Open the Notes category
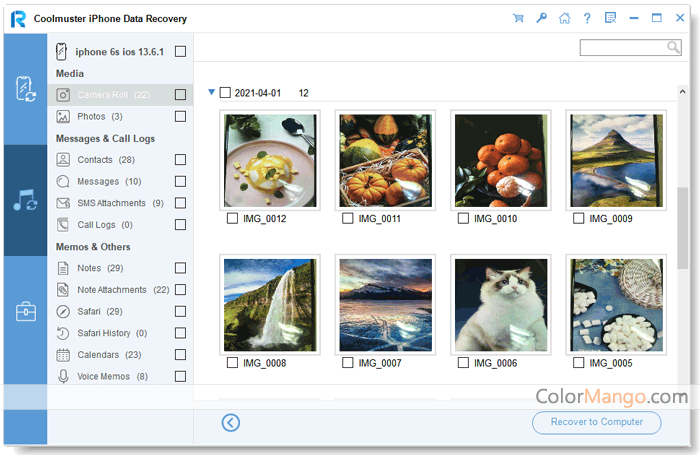Image resolution: width=700 pixels, height=455 pixels. 90,268
